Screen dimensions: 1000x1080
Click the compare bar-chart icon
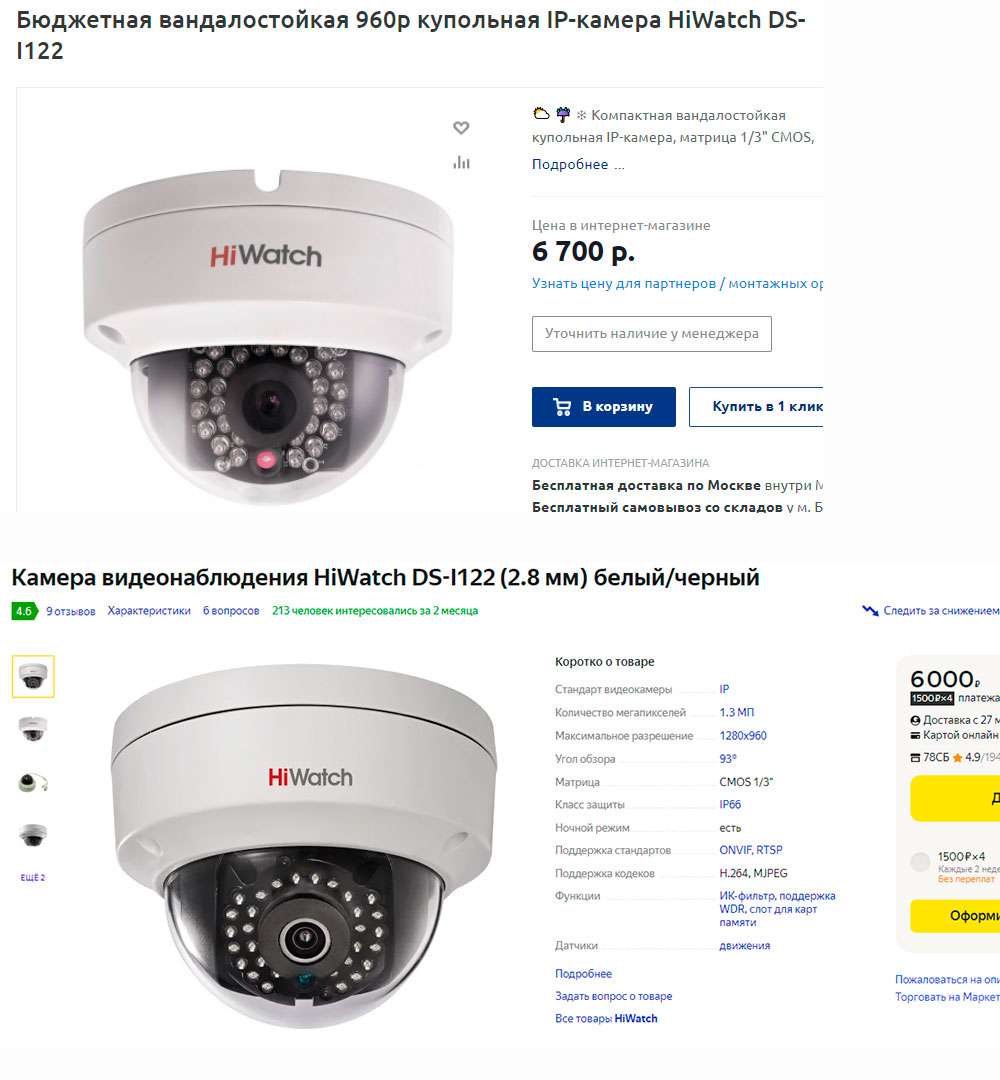461,163
